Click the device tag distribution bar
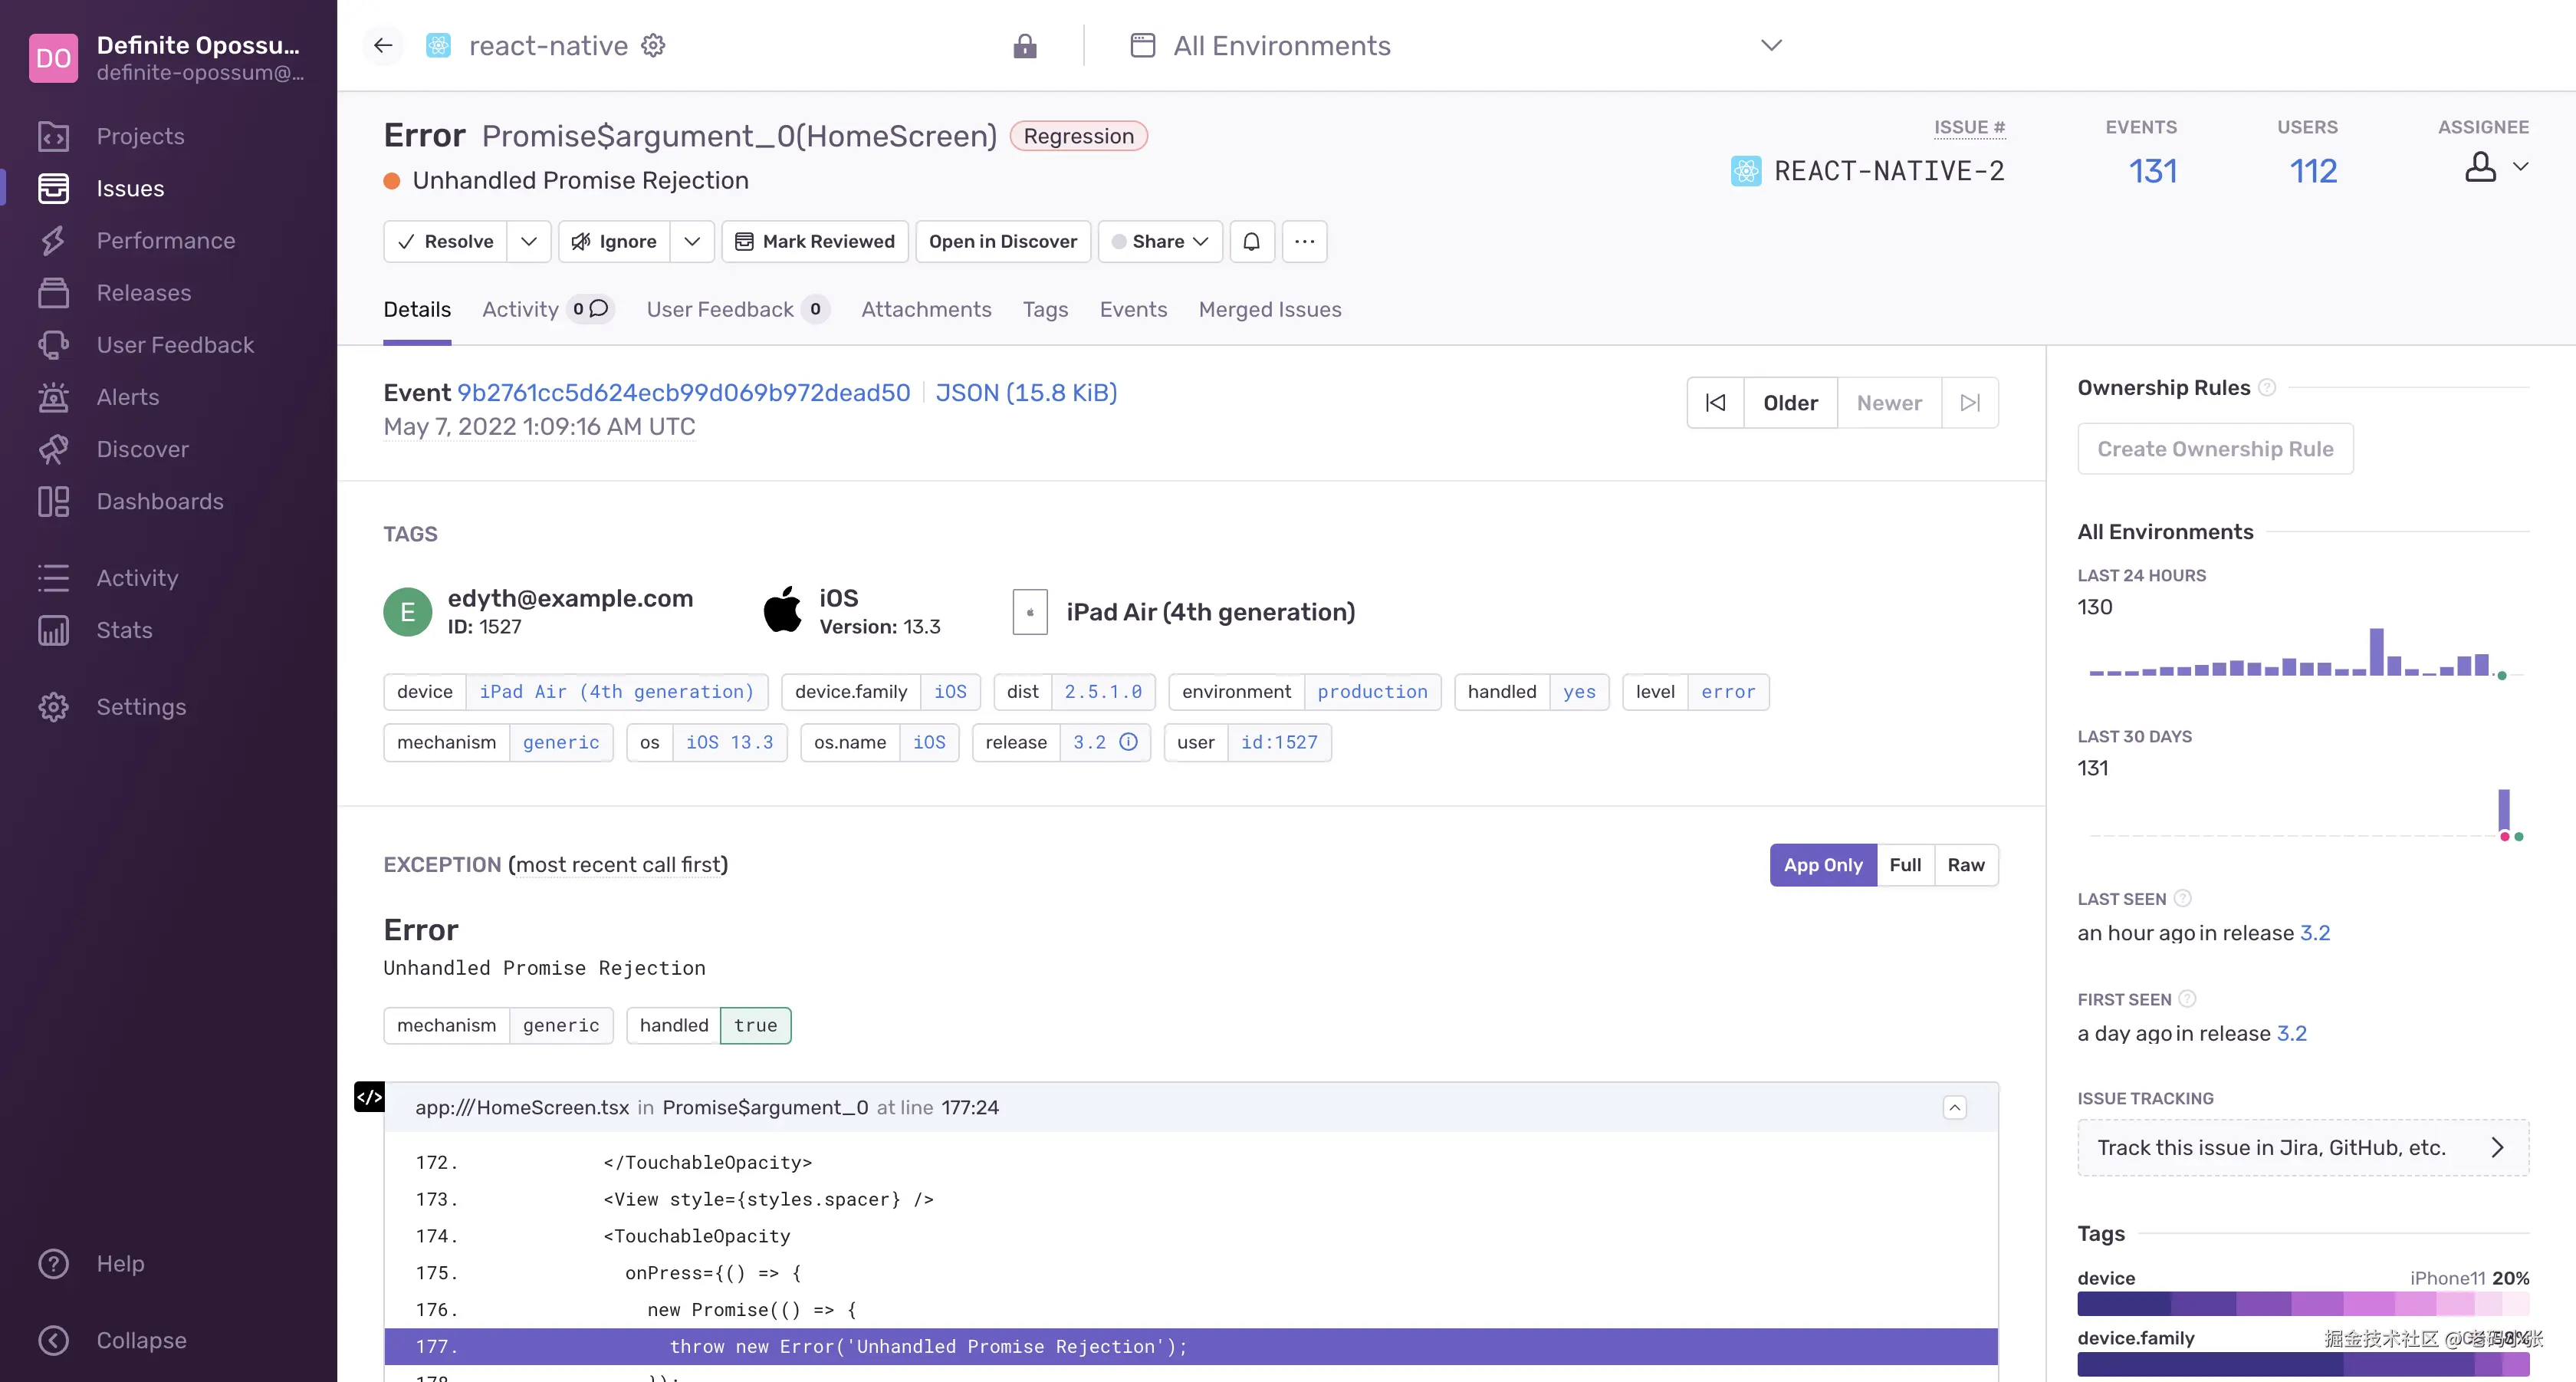The height and width of the screenshot is (1382, 2576). [x=2302, y=1303]
